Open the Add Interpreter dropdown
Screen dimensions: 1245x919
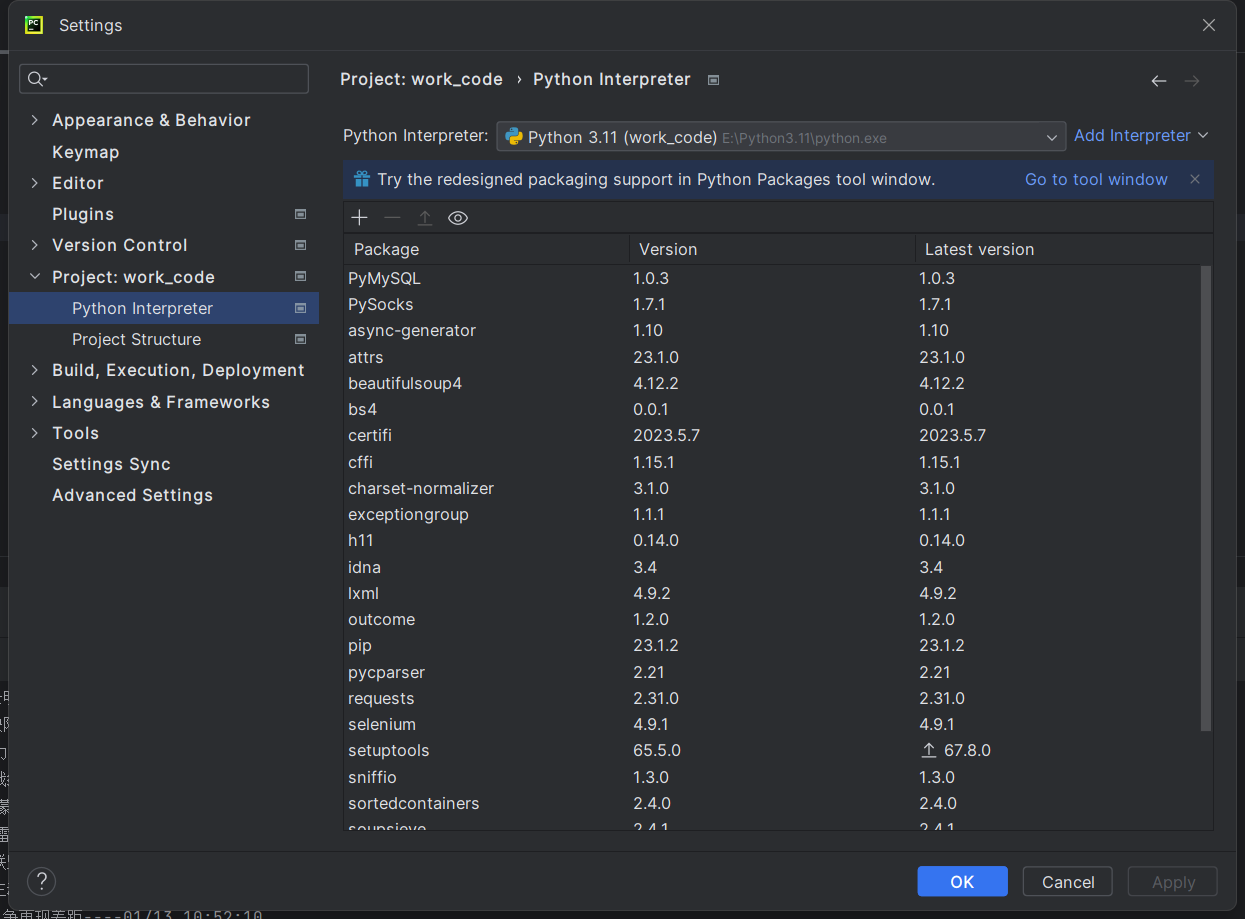1141,135
